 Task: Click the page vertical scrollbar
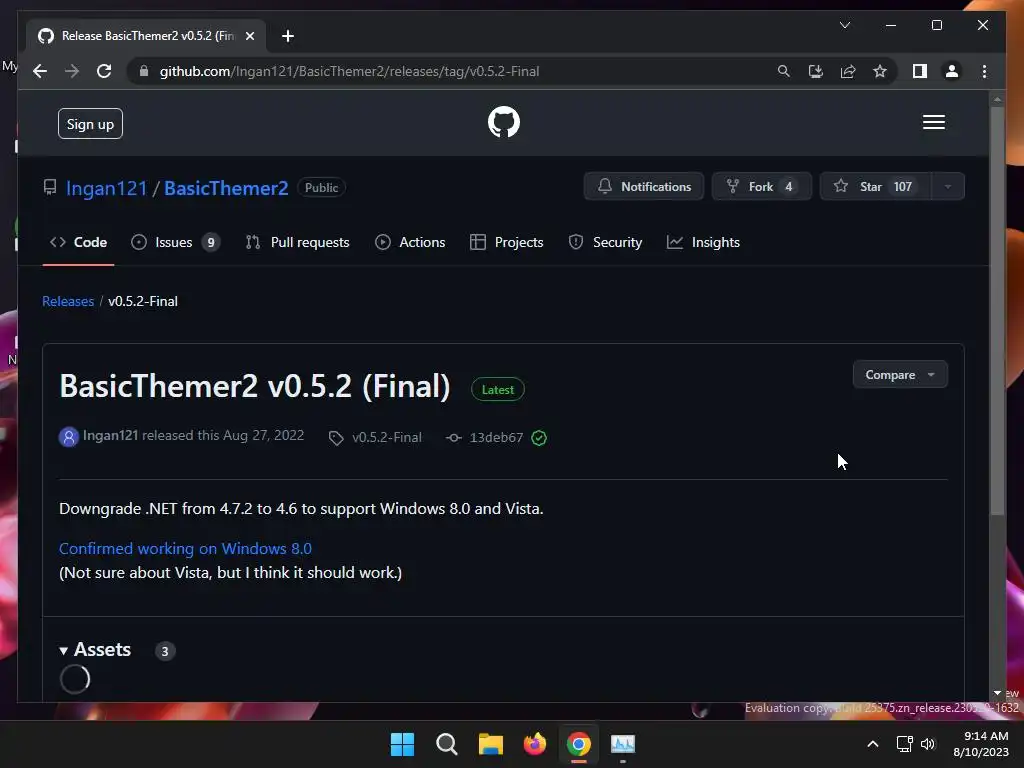click(997, 311)
